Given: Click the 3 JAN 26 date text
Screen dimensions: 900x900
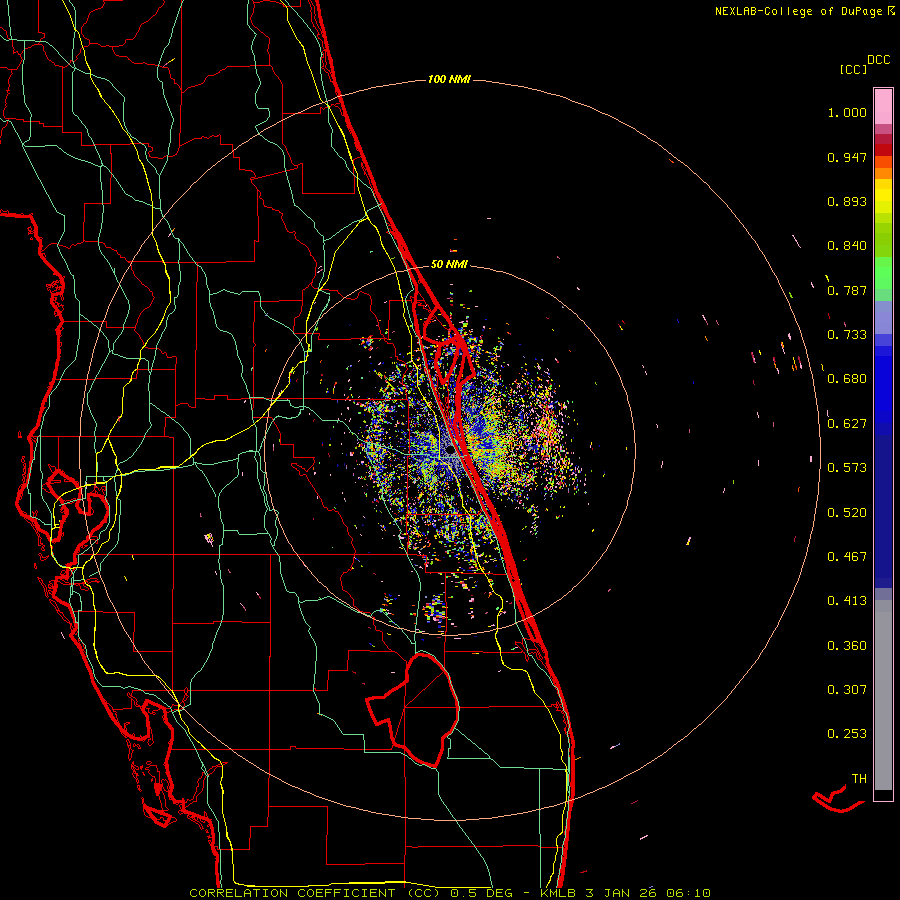Looking at the screenshot, I should [x=620, y=893].
